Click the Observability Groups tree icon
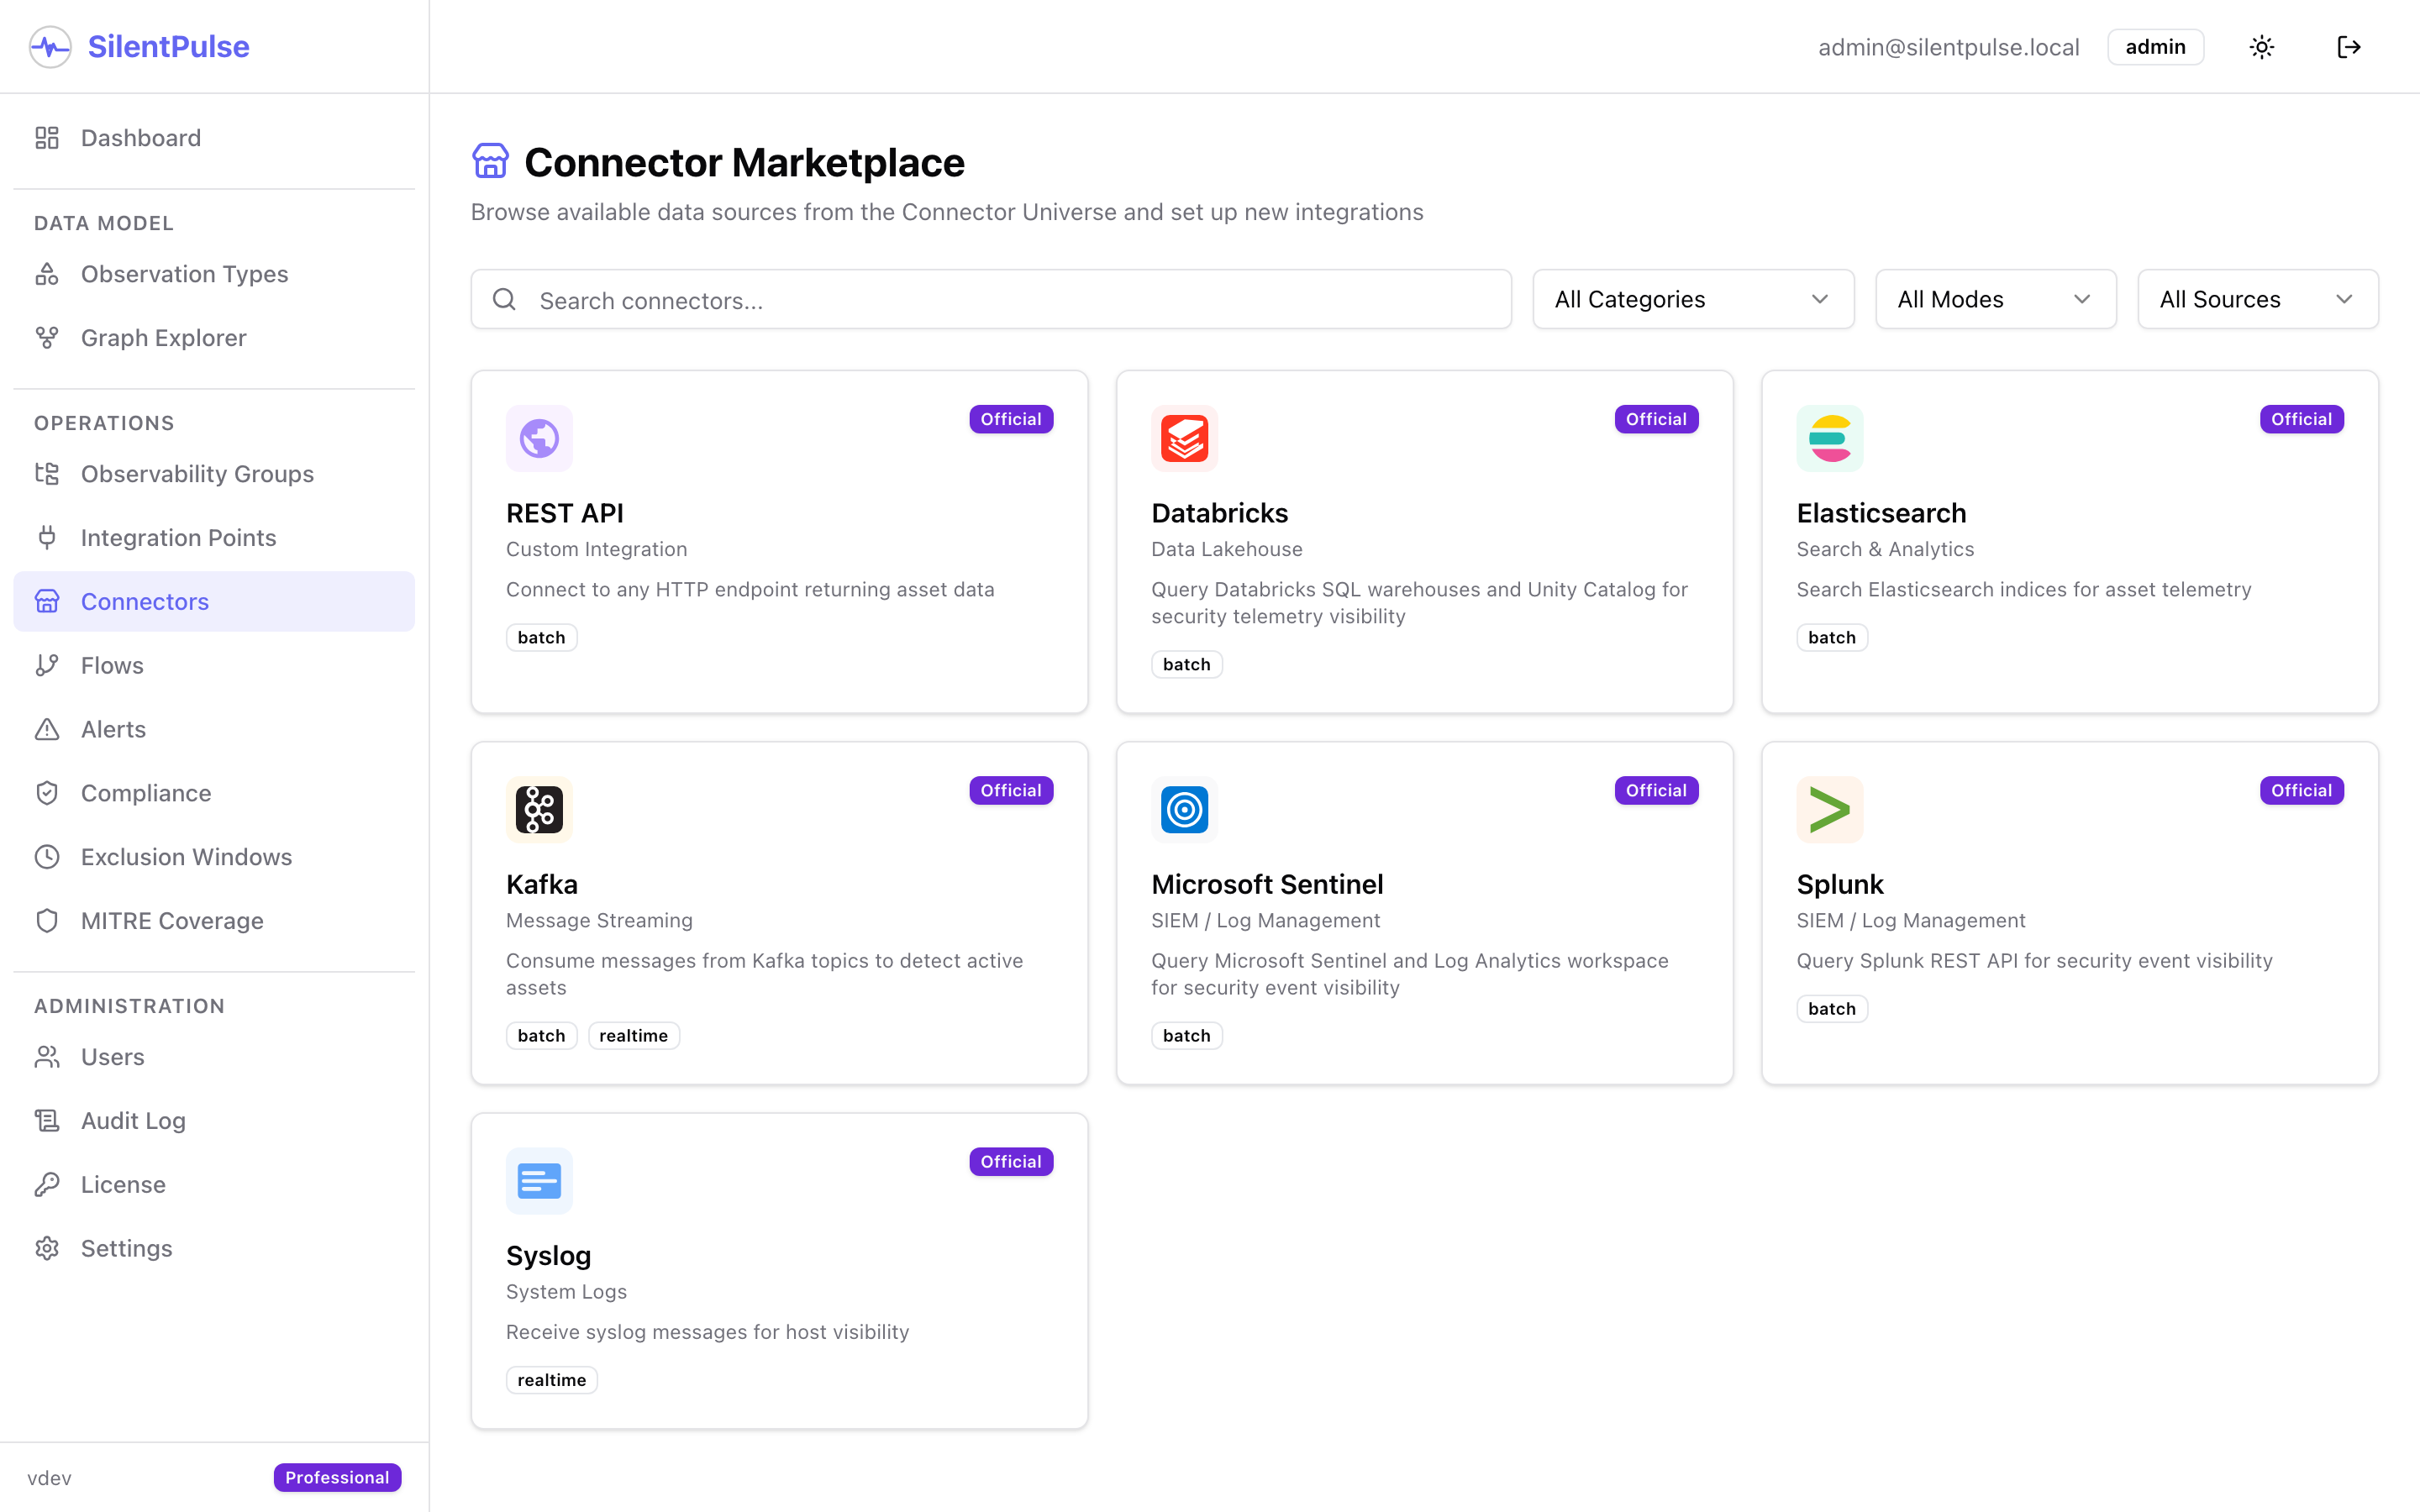 click(47, 474)
